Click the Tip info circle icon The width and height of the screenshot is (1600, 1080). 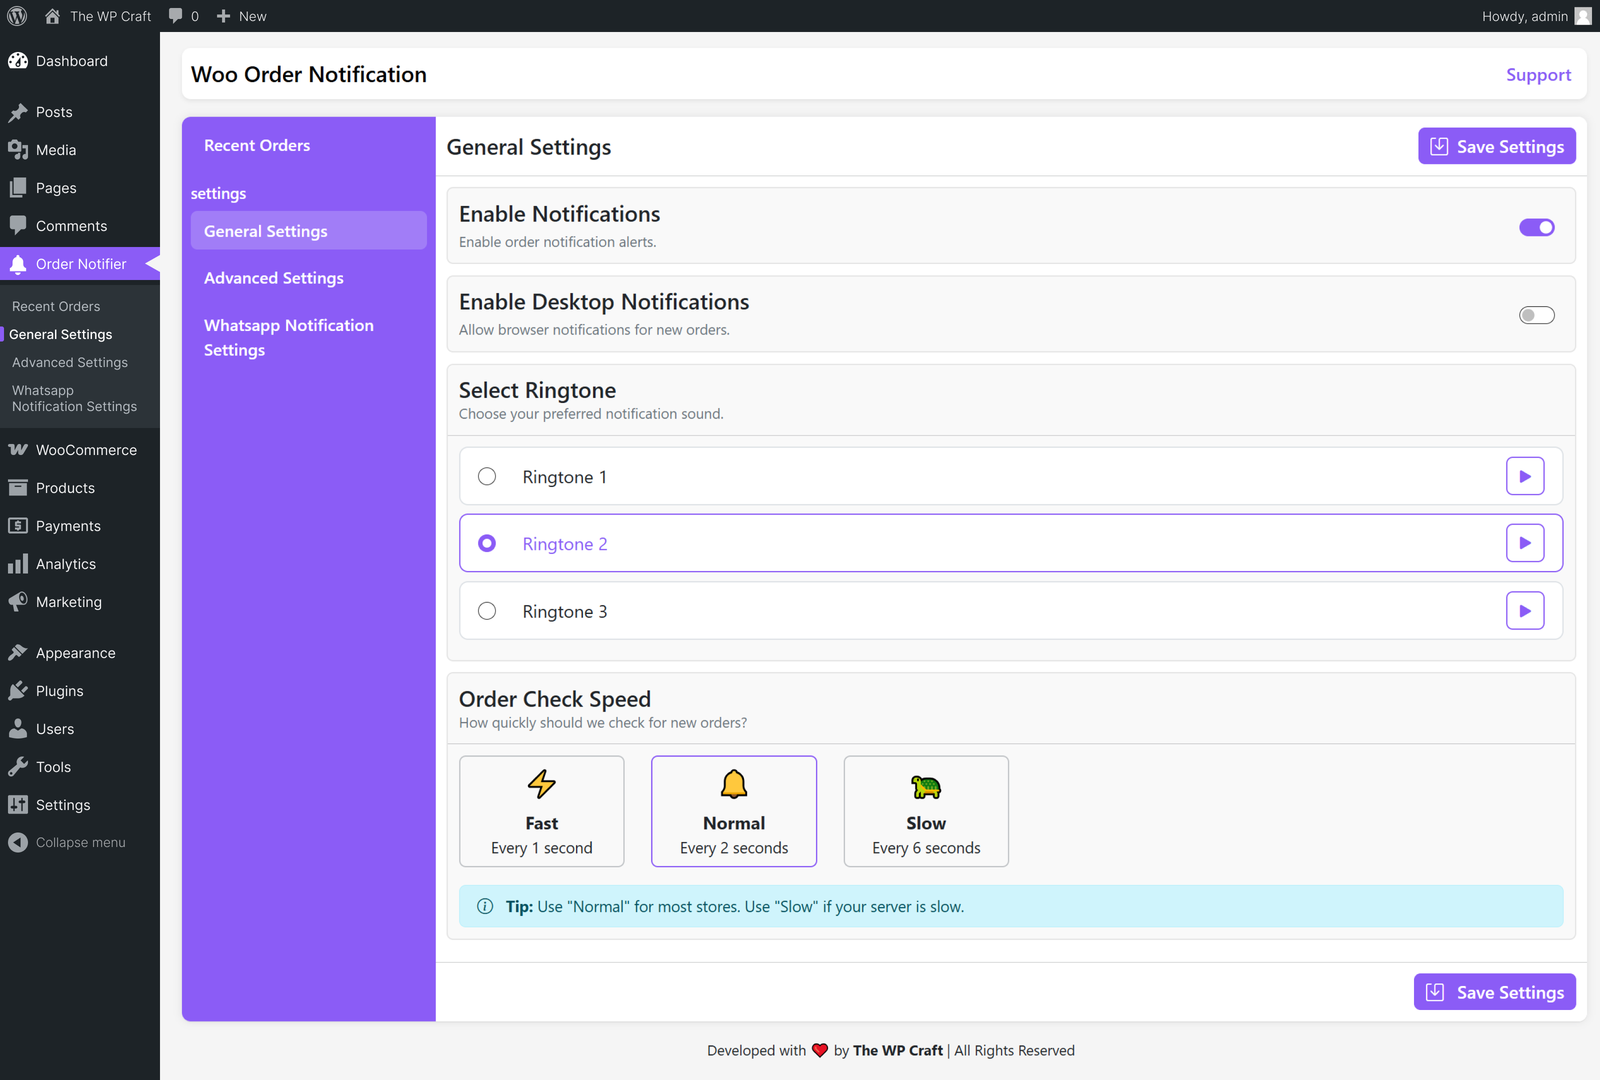point(485,906)
